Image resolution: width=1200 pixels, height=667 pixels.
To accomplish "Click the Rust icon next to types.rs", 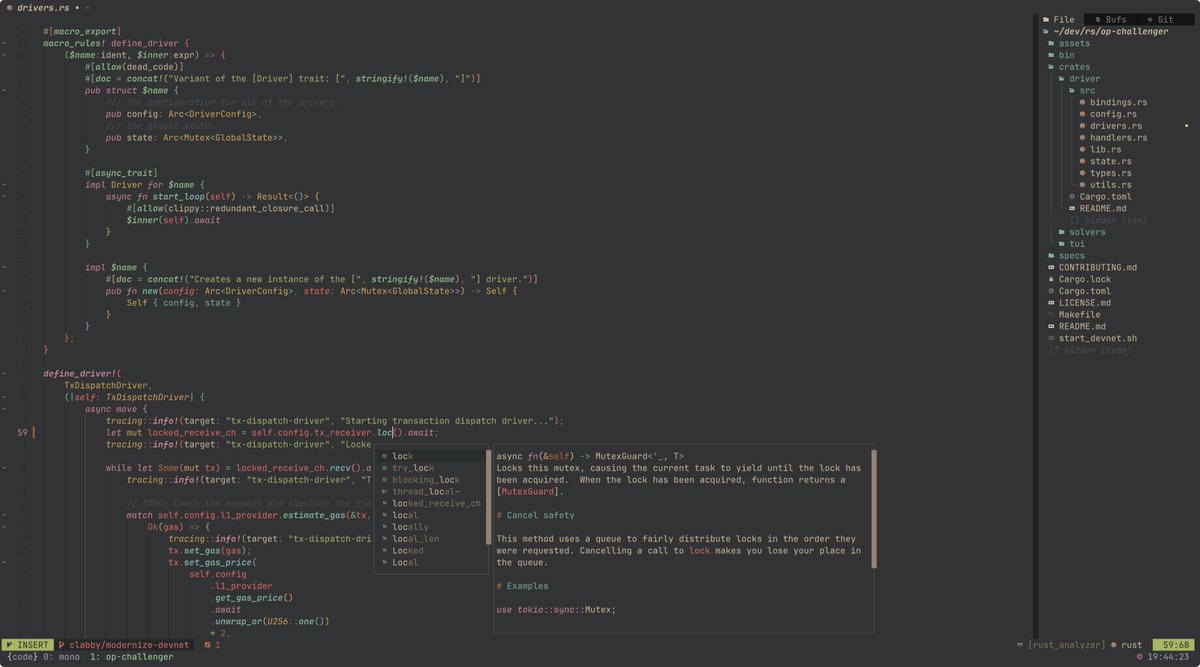I will click(x=1083, y=173).
